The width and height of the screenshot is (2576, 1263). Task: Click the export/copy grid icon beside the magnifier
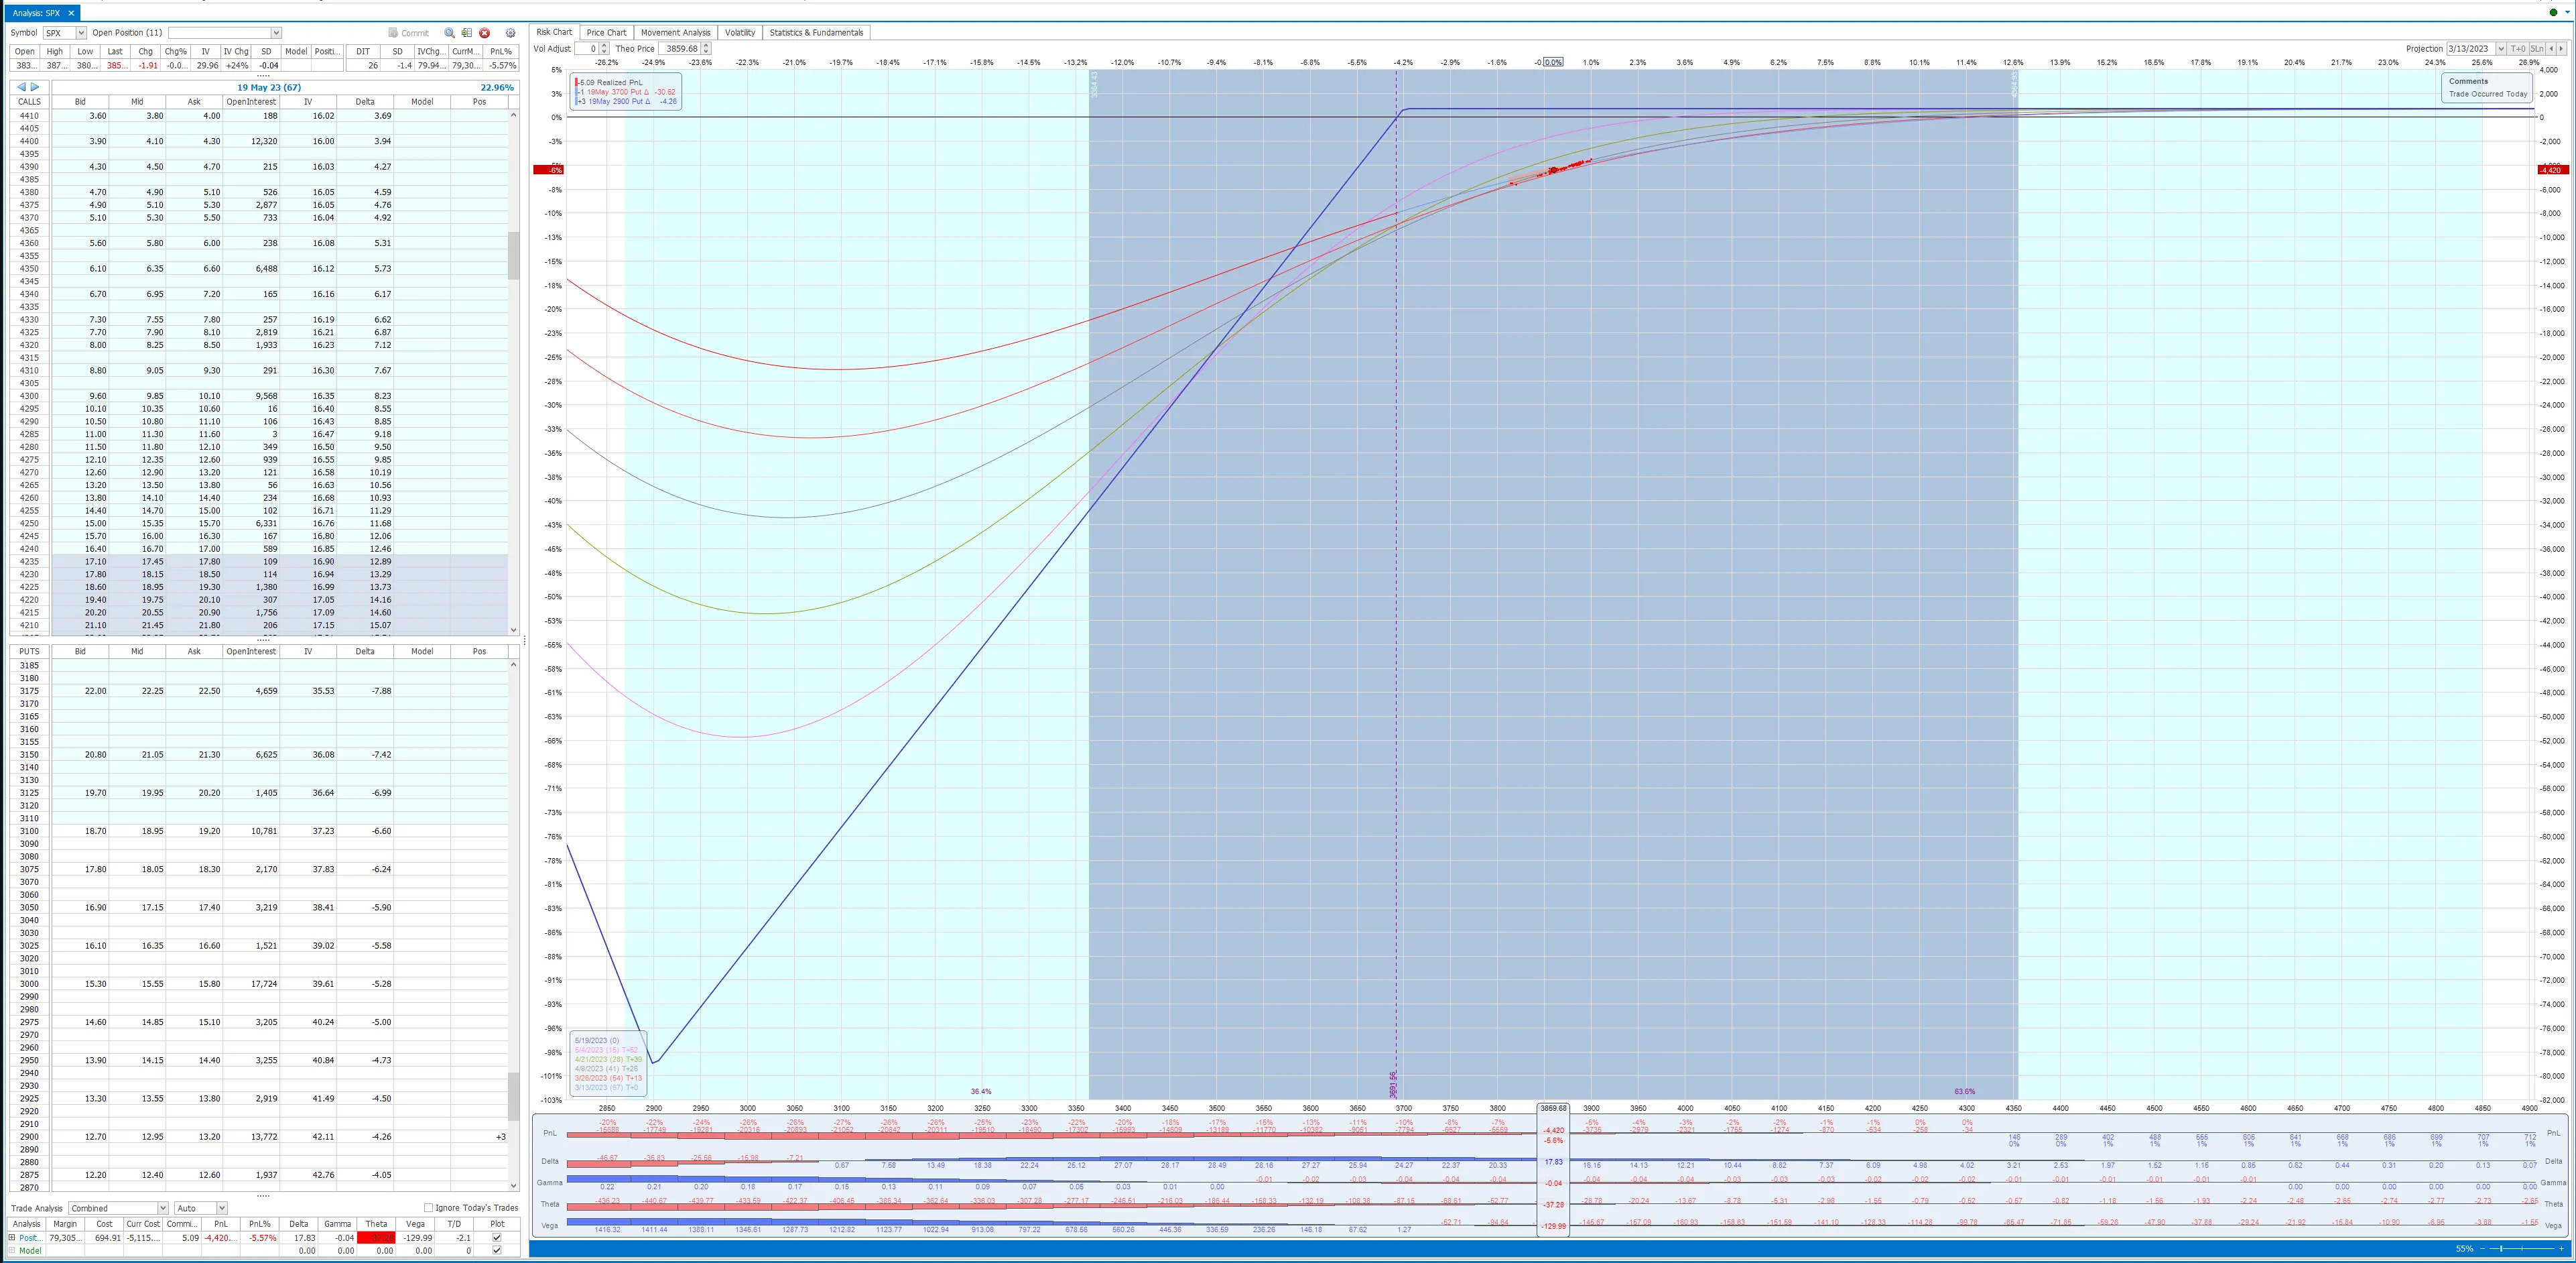[x=467, y=33]
